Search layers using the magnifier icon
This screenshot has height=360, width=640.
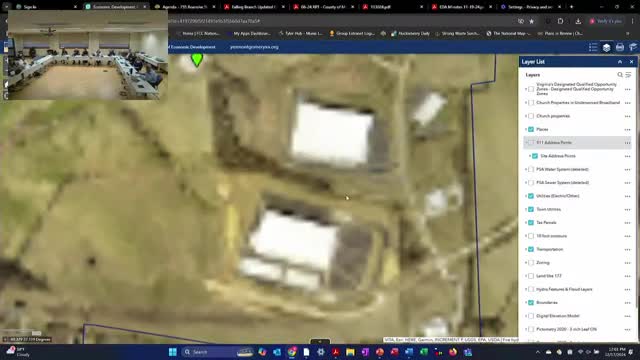[620, 75]
